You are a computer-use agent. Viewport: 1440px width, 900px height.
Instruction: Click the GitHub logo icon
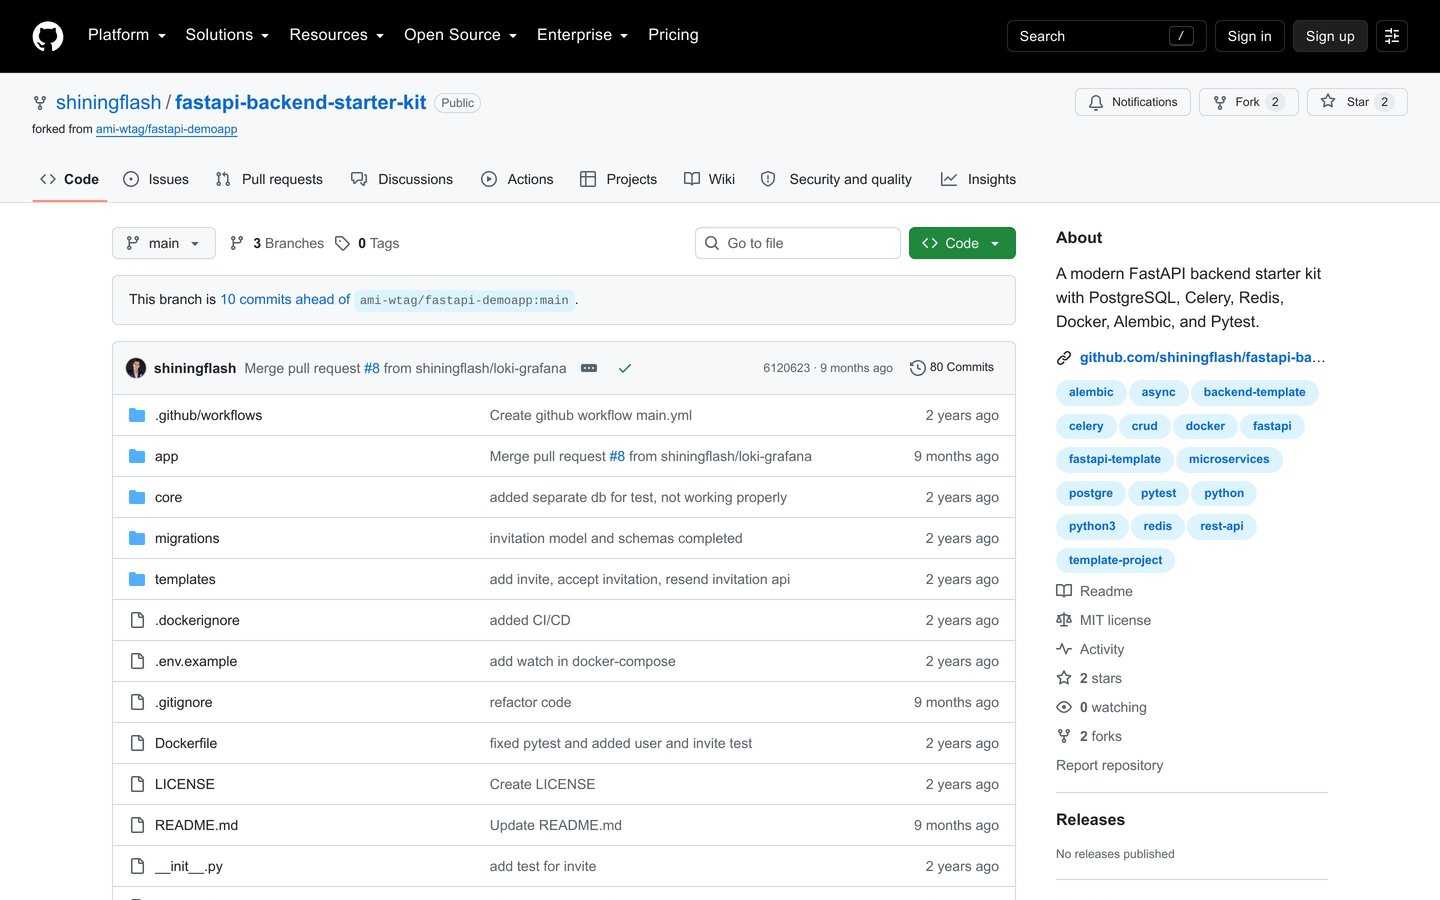coord(48,36)
